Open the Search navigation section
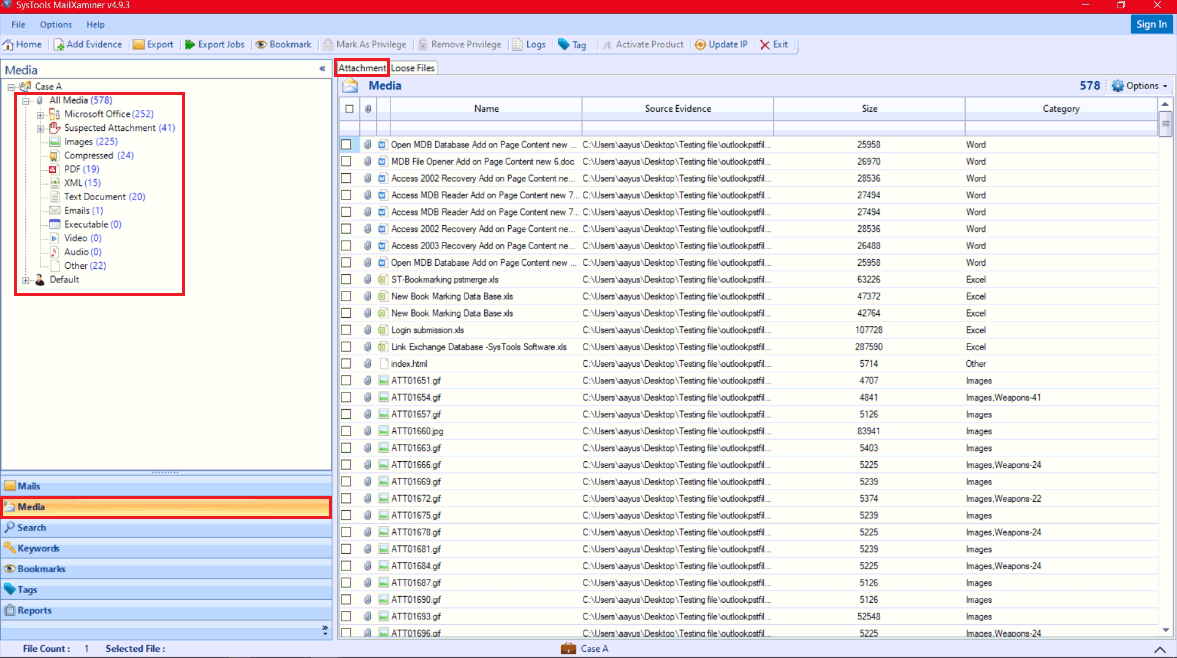This screenshot has height=658, width=1177. 166,527
